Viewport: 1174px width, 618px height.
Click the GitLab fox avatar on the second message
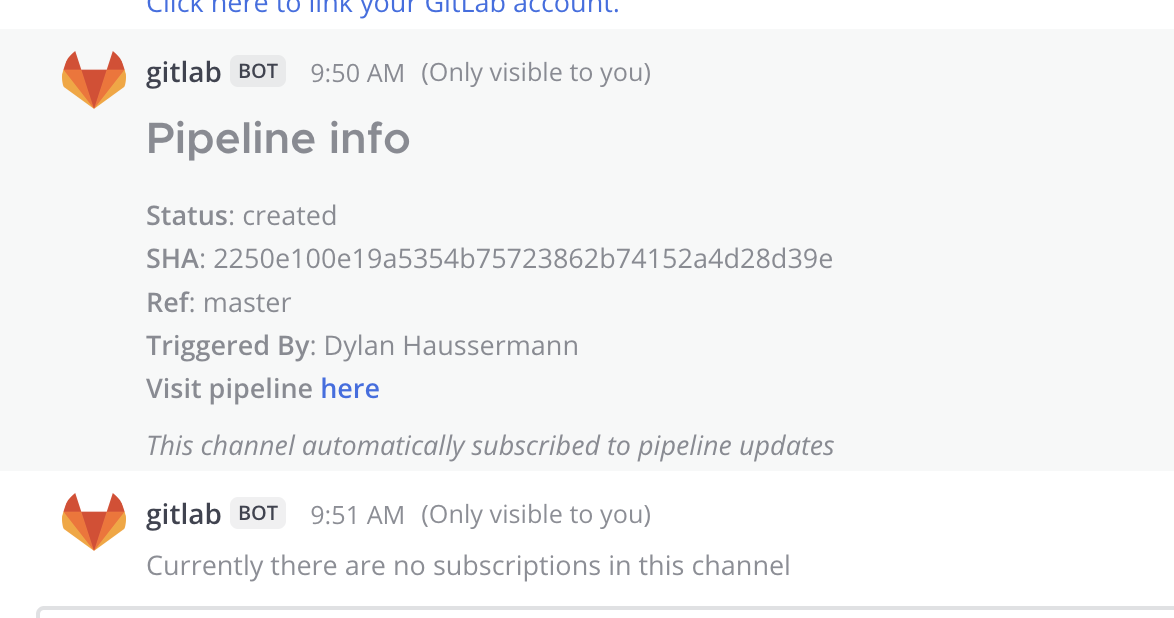point(93,517)
